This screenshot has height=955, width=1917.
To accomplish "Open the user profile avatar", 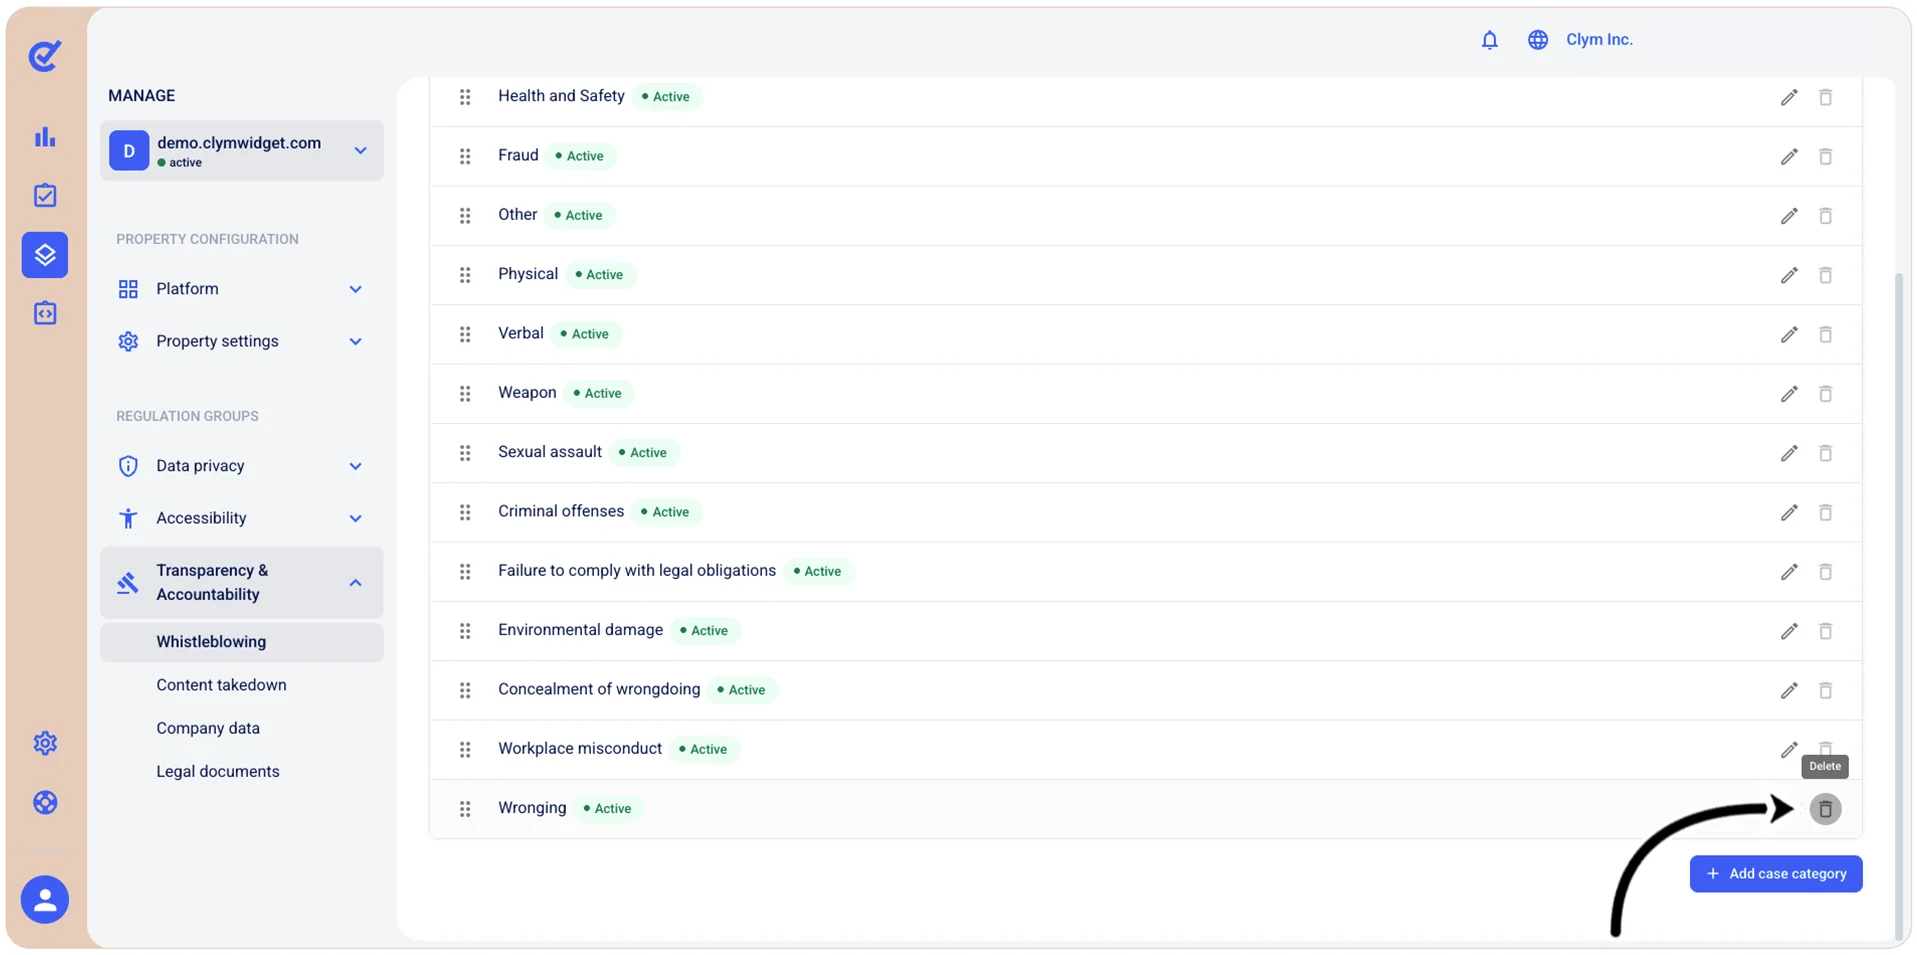I will (45, 899).
